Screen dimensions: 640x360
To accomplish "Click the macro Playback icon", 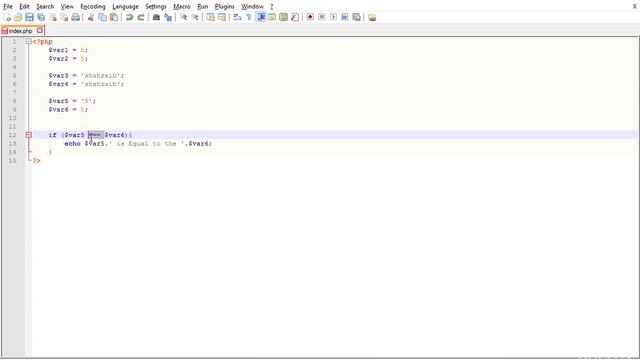I will [x=333, y=17].
